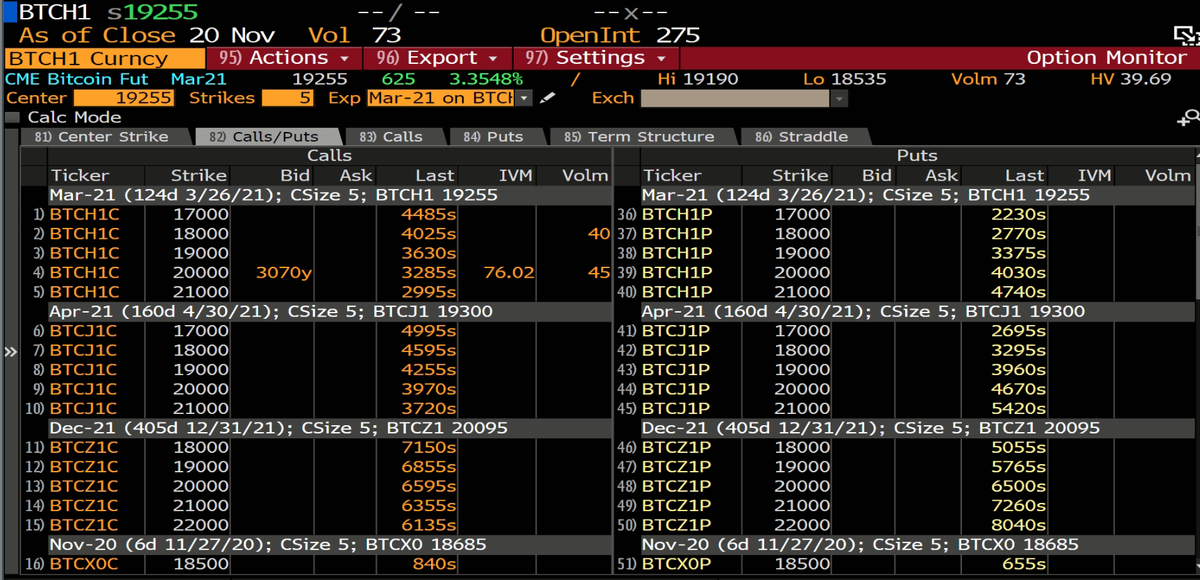Image resolution: width=1200 pixels, height=580 pixels.
Task: Click the Strikes count field
Action: tap(288, 98)
